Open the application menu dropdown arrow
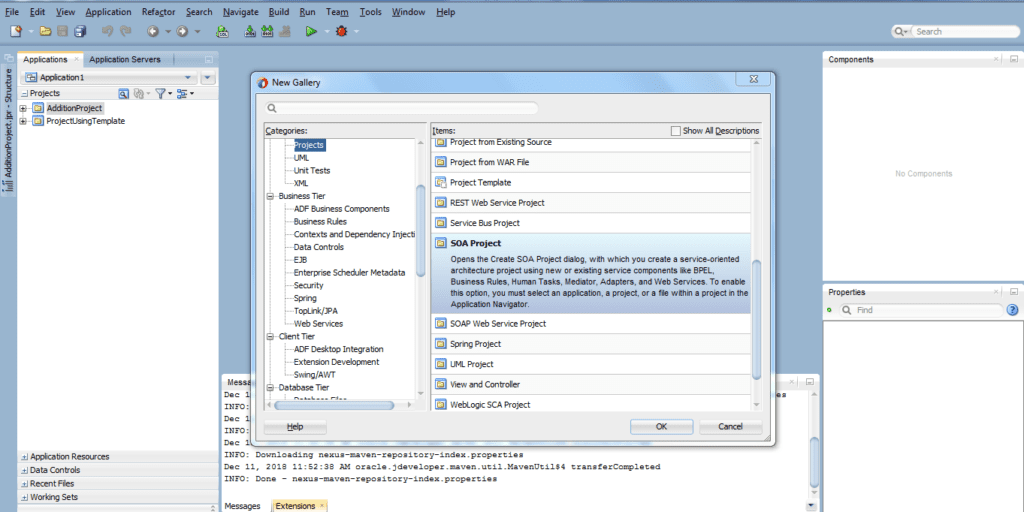This screenshot has width=1024, height=512. click(x=208, y=78)
